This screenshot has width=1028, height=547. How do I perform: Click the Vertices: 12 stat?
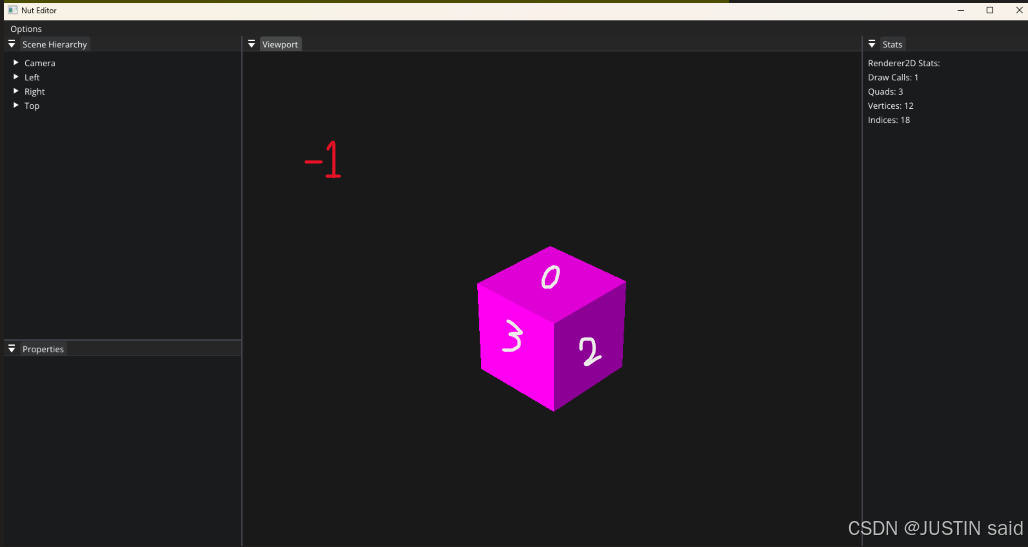890,106
